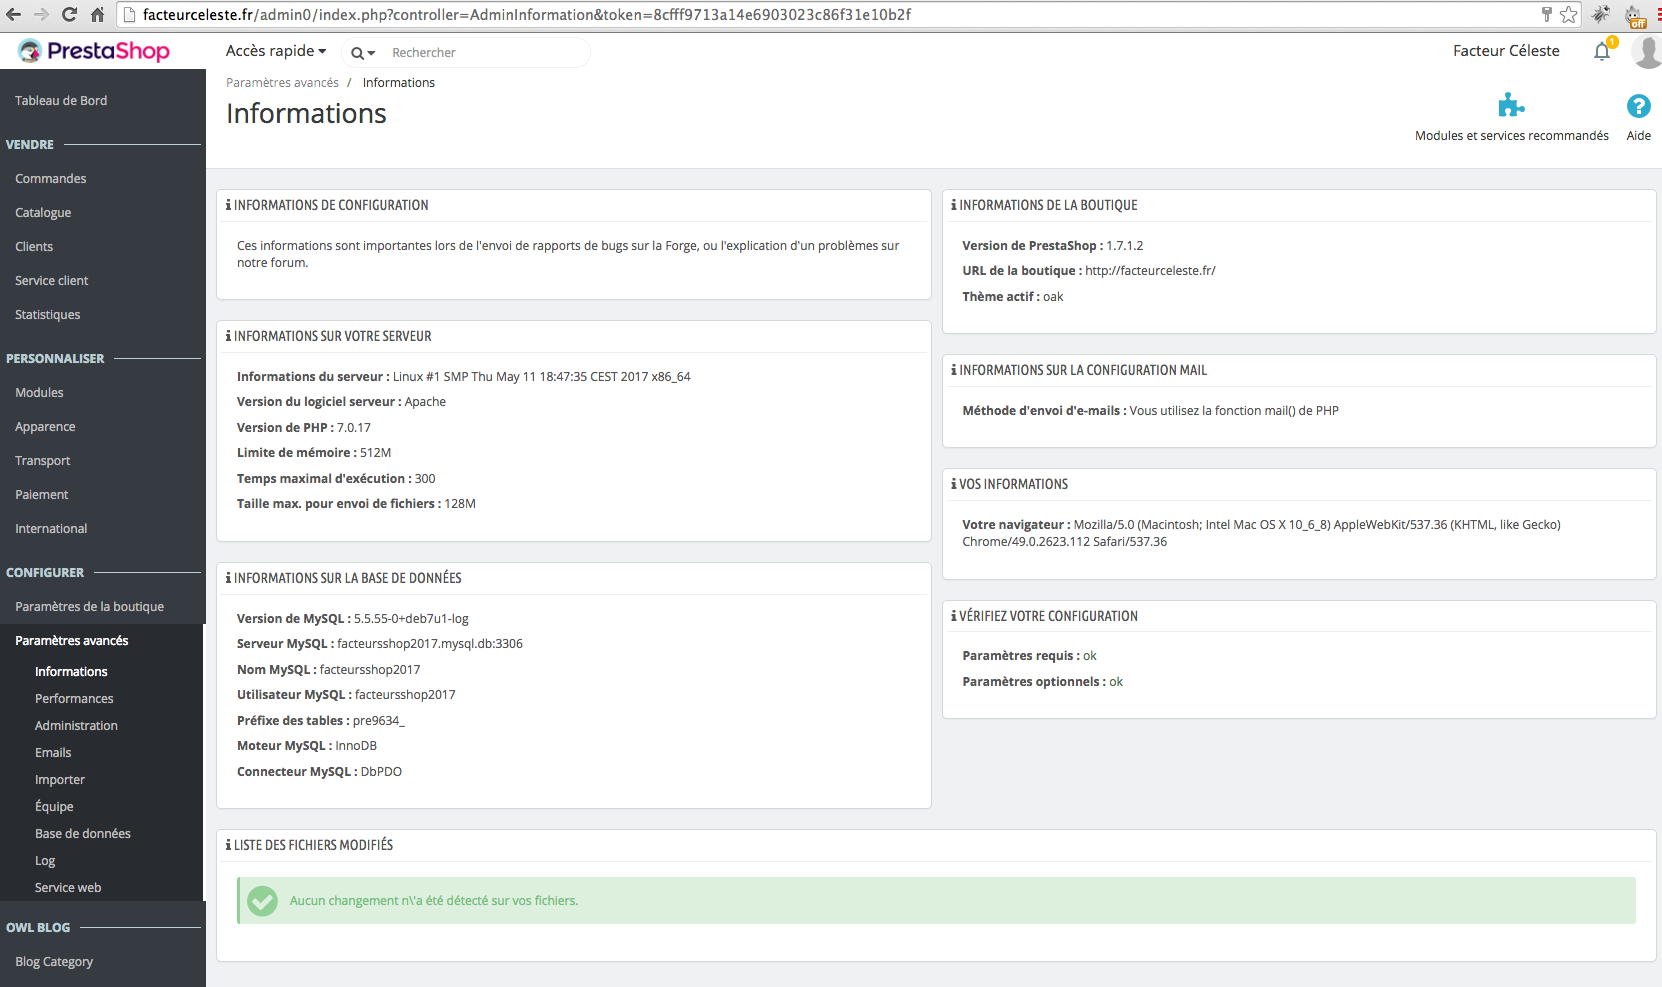Open the Facteur Céleste shop link
The image size is (1662, 987).
click(x=1506, y=51)
